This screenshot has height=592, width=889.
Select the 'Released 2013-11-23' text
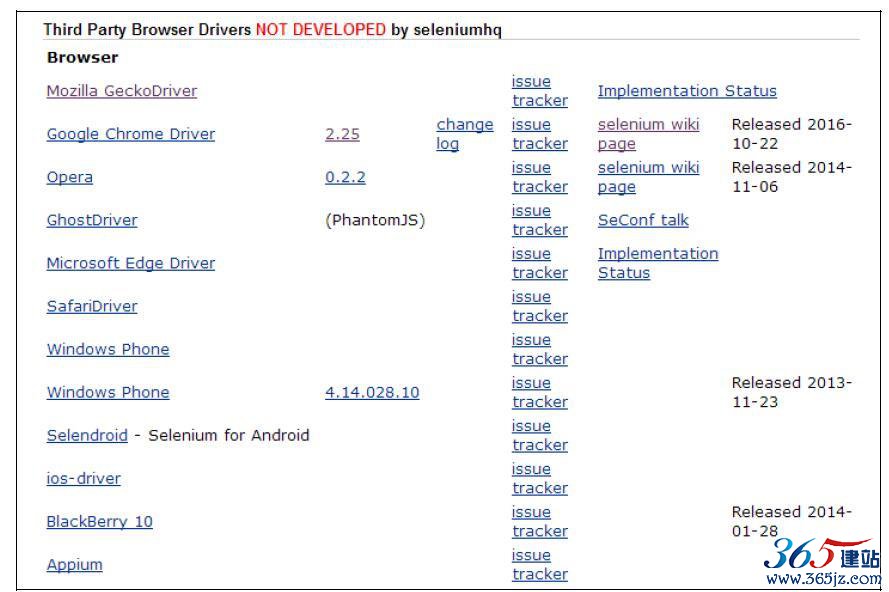[x=792, y=392]
